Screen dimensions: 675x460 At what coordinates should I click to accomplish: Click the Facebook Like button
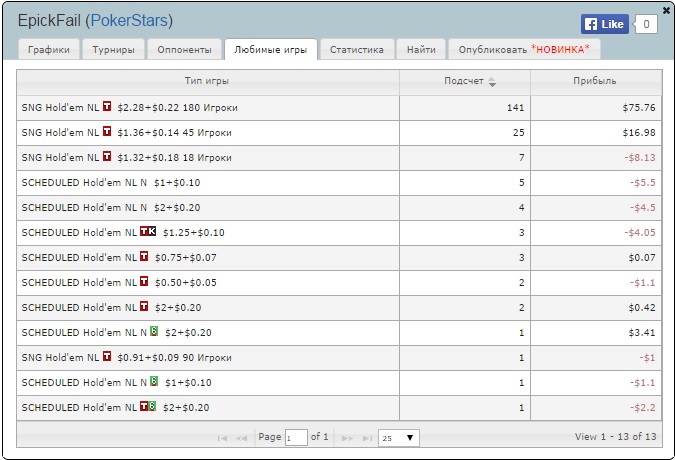click(605, 24)
